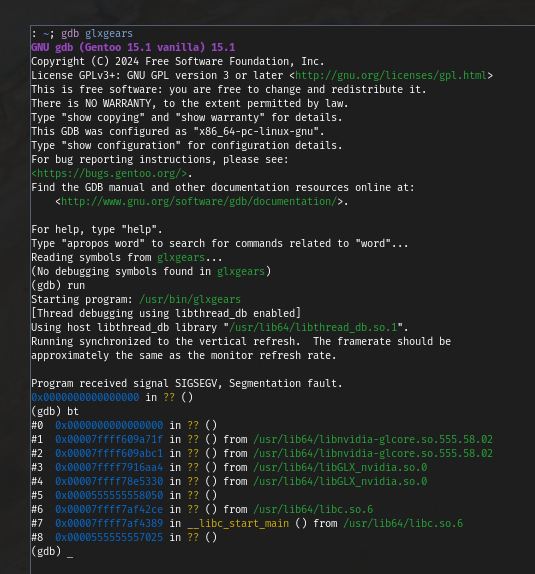Image resolution: width=535 pixels, height=574 pixels.
Task: Click the purple GNU gdb version header
Action: click(x=133, y=48)
